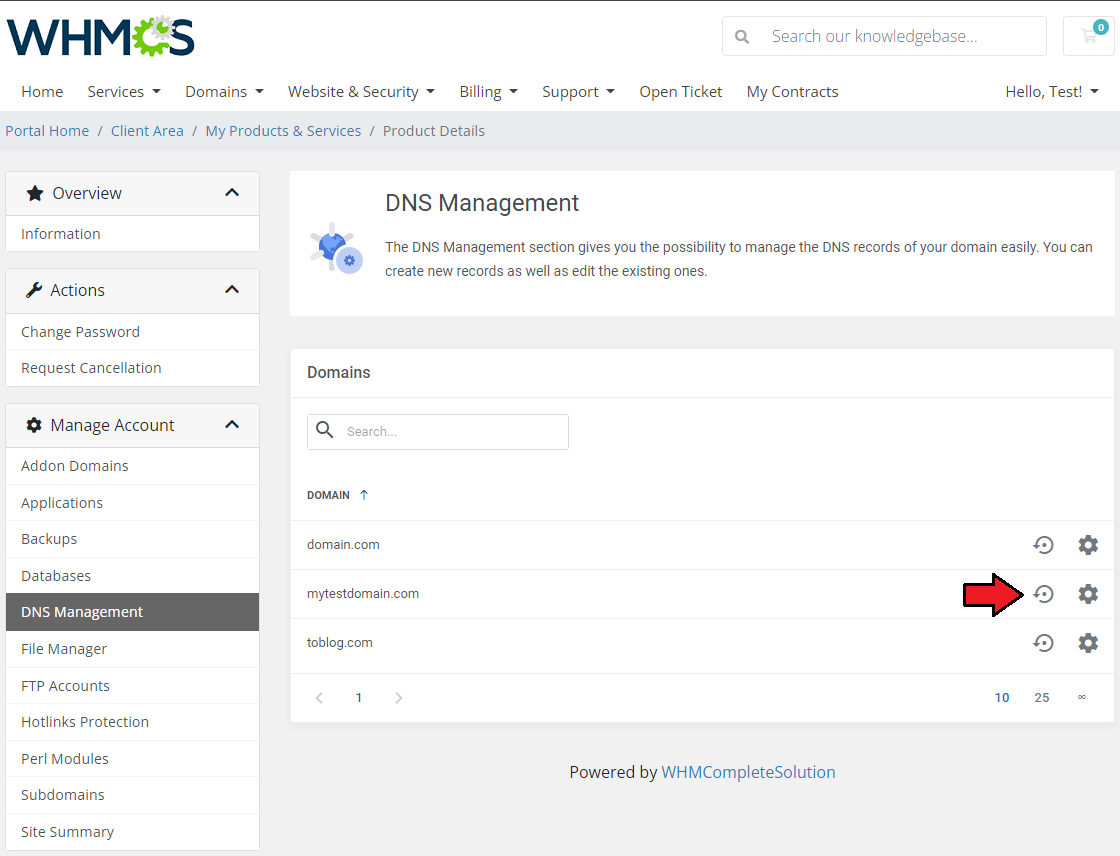Show 10 entries per page

point(1002,698)
